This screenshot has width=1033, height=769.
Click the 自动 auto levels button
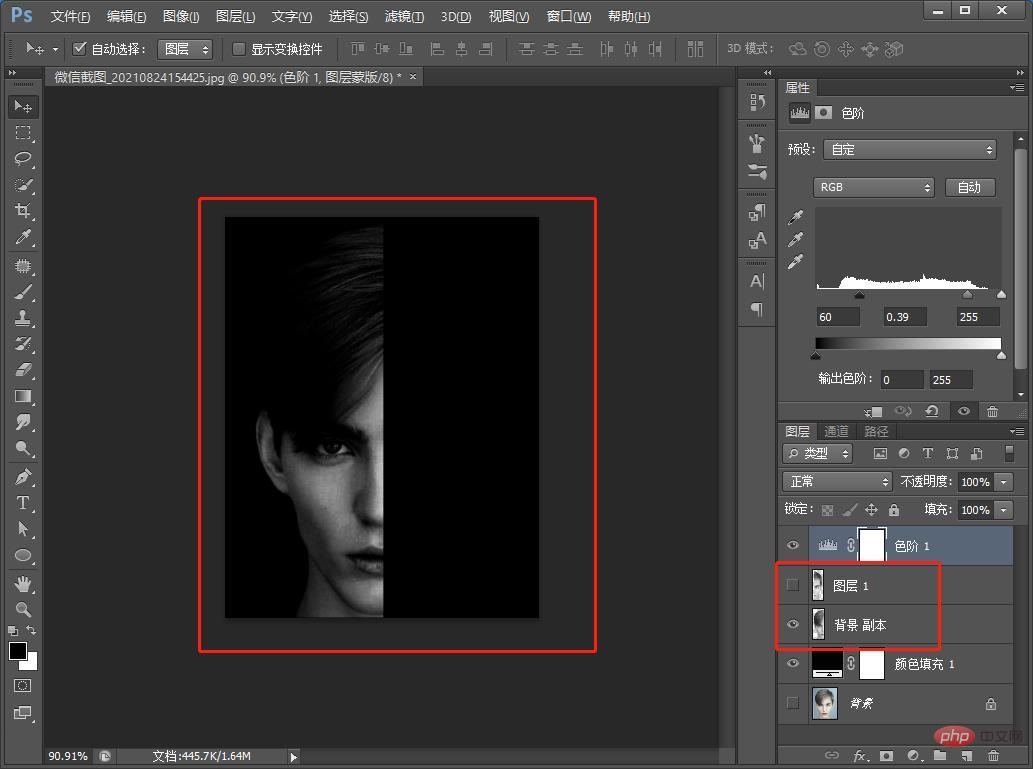[969, 187]
